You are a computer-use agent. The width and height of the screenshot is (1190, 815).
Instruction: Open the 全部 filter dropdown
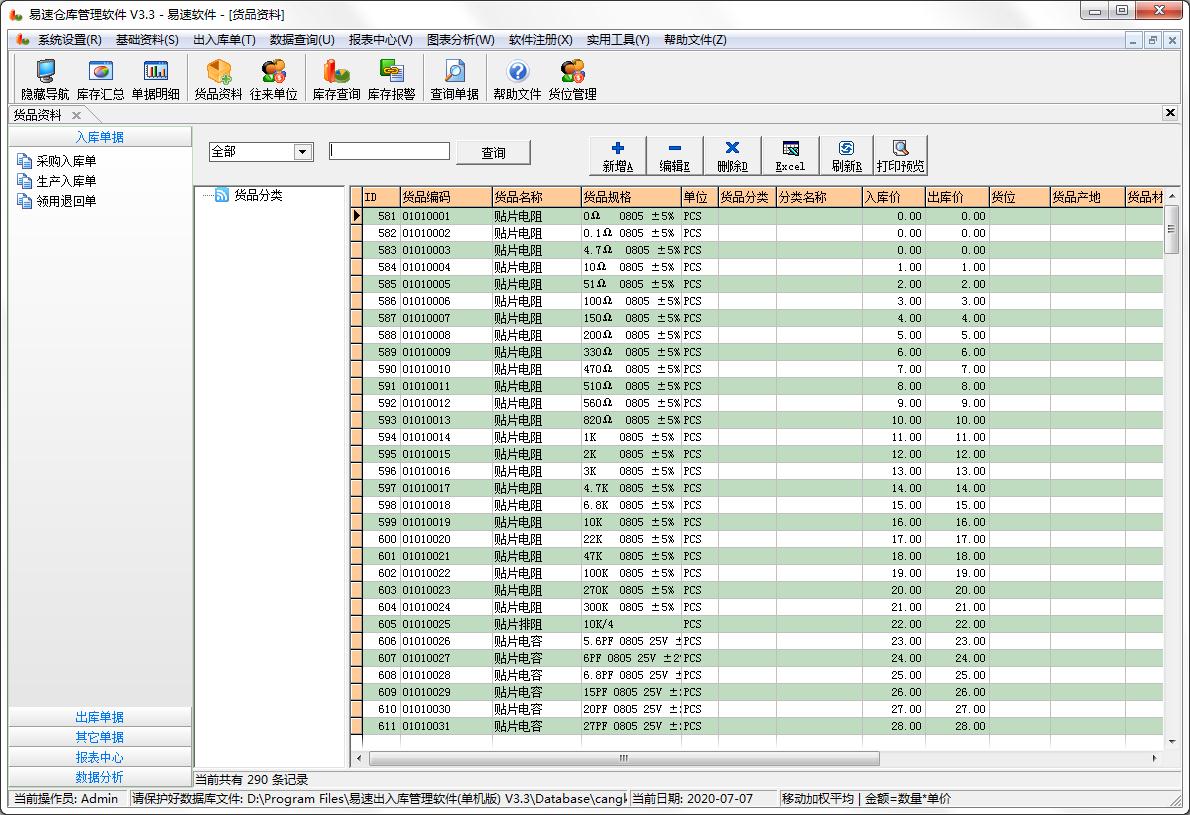pos(303,152)
